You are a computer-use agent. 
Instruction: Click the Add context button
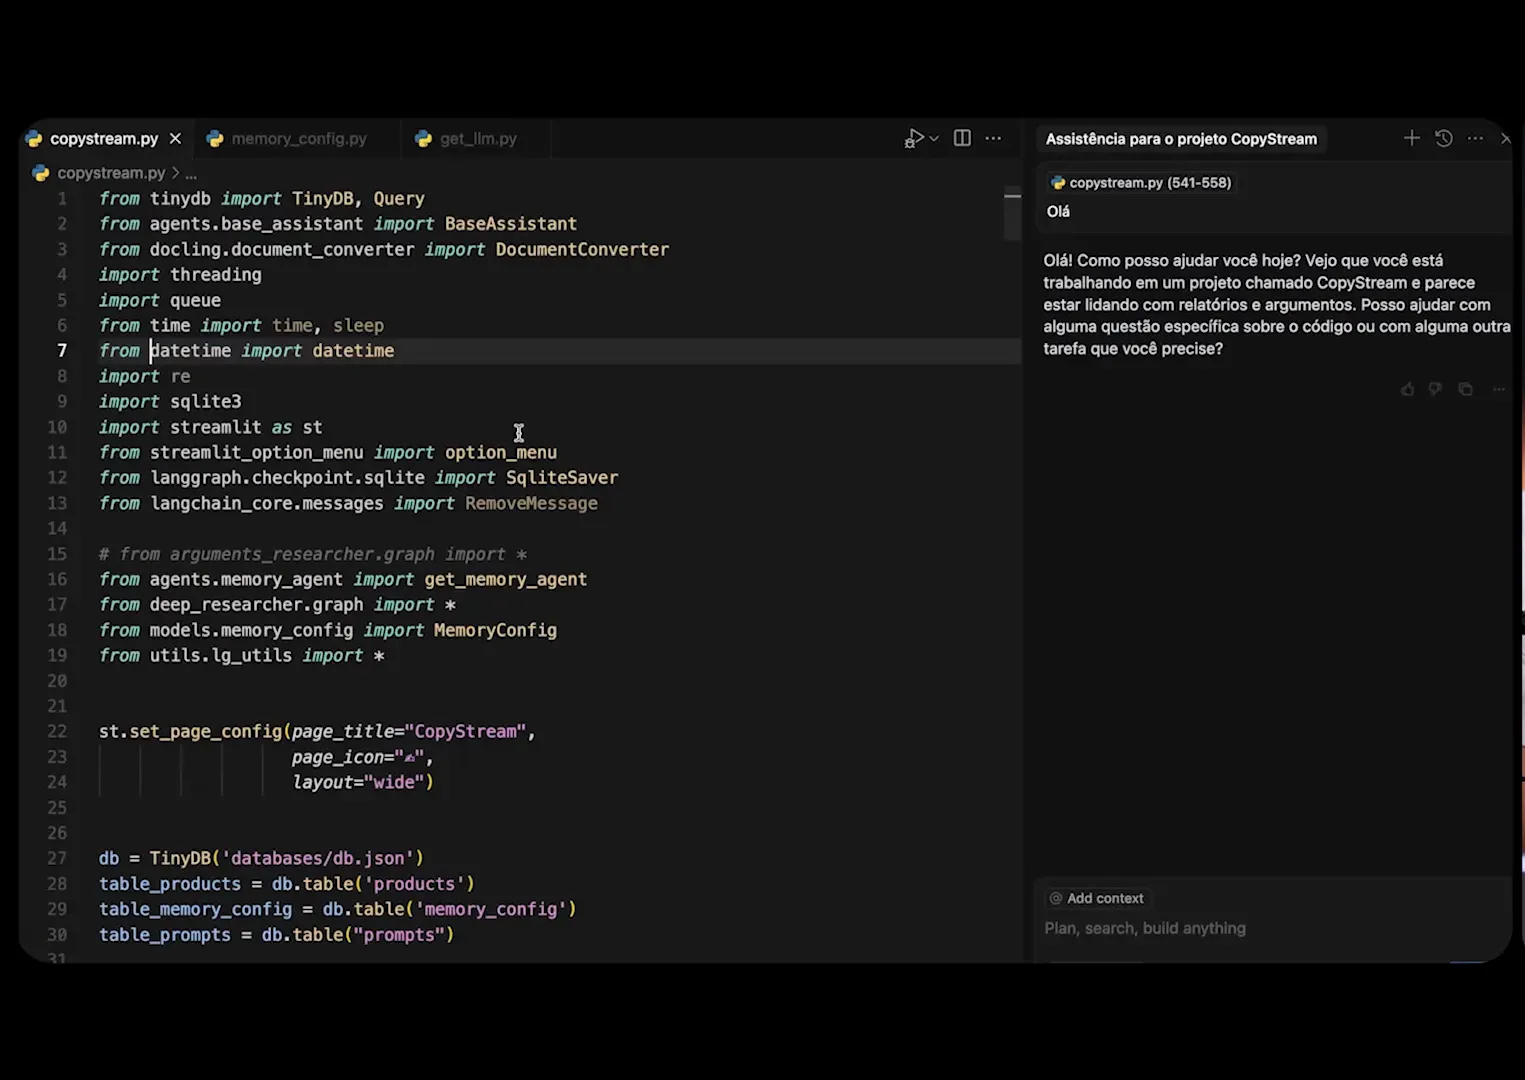point(1096,898)
